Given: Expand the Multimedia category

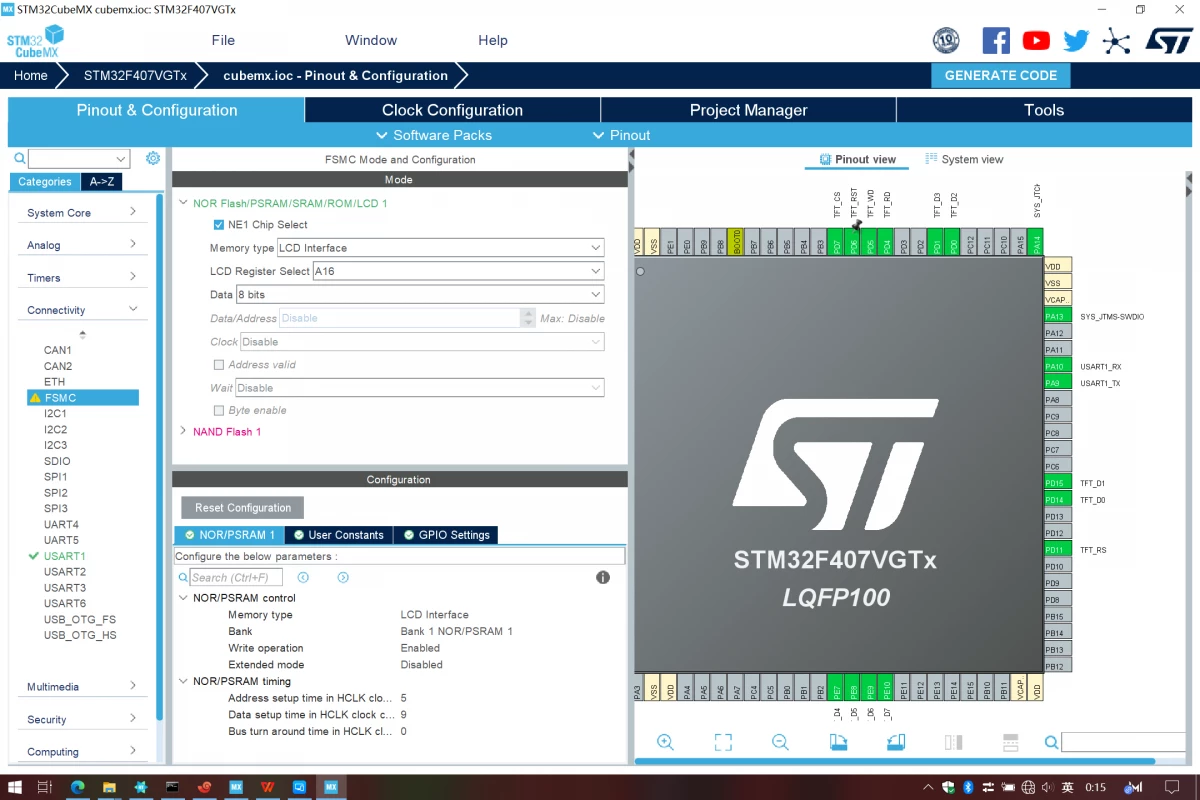Looking at the screenshot, I should click(x=82, y=686).
